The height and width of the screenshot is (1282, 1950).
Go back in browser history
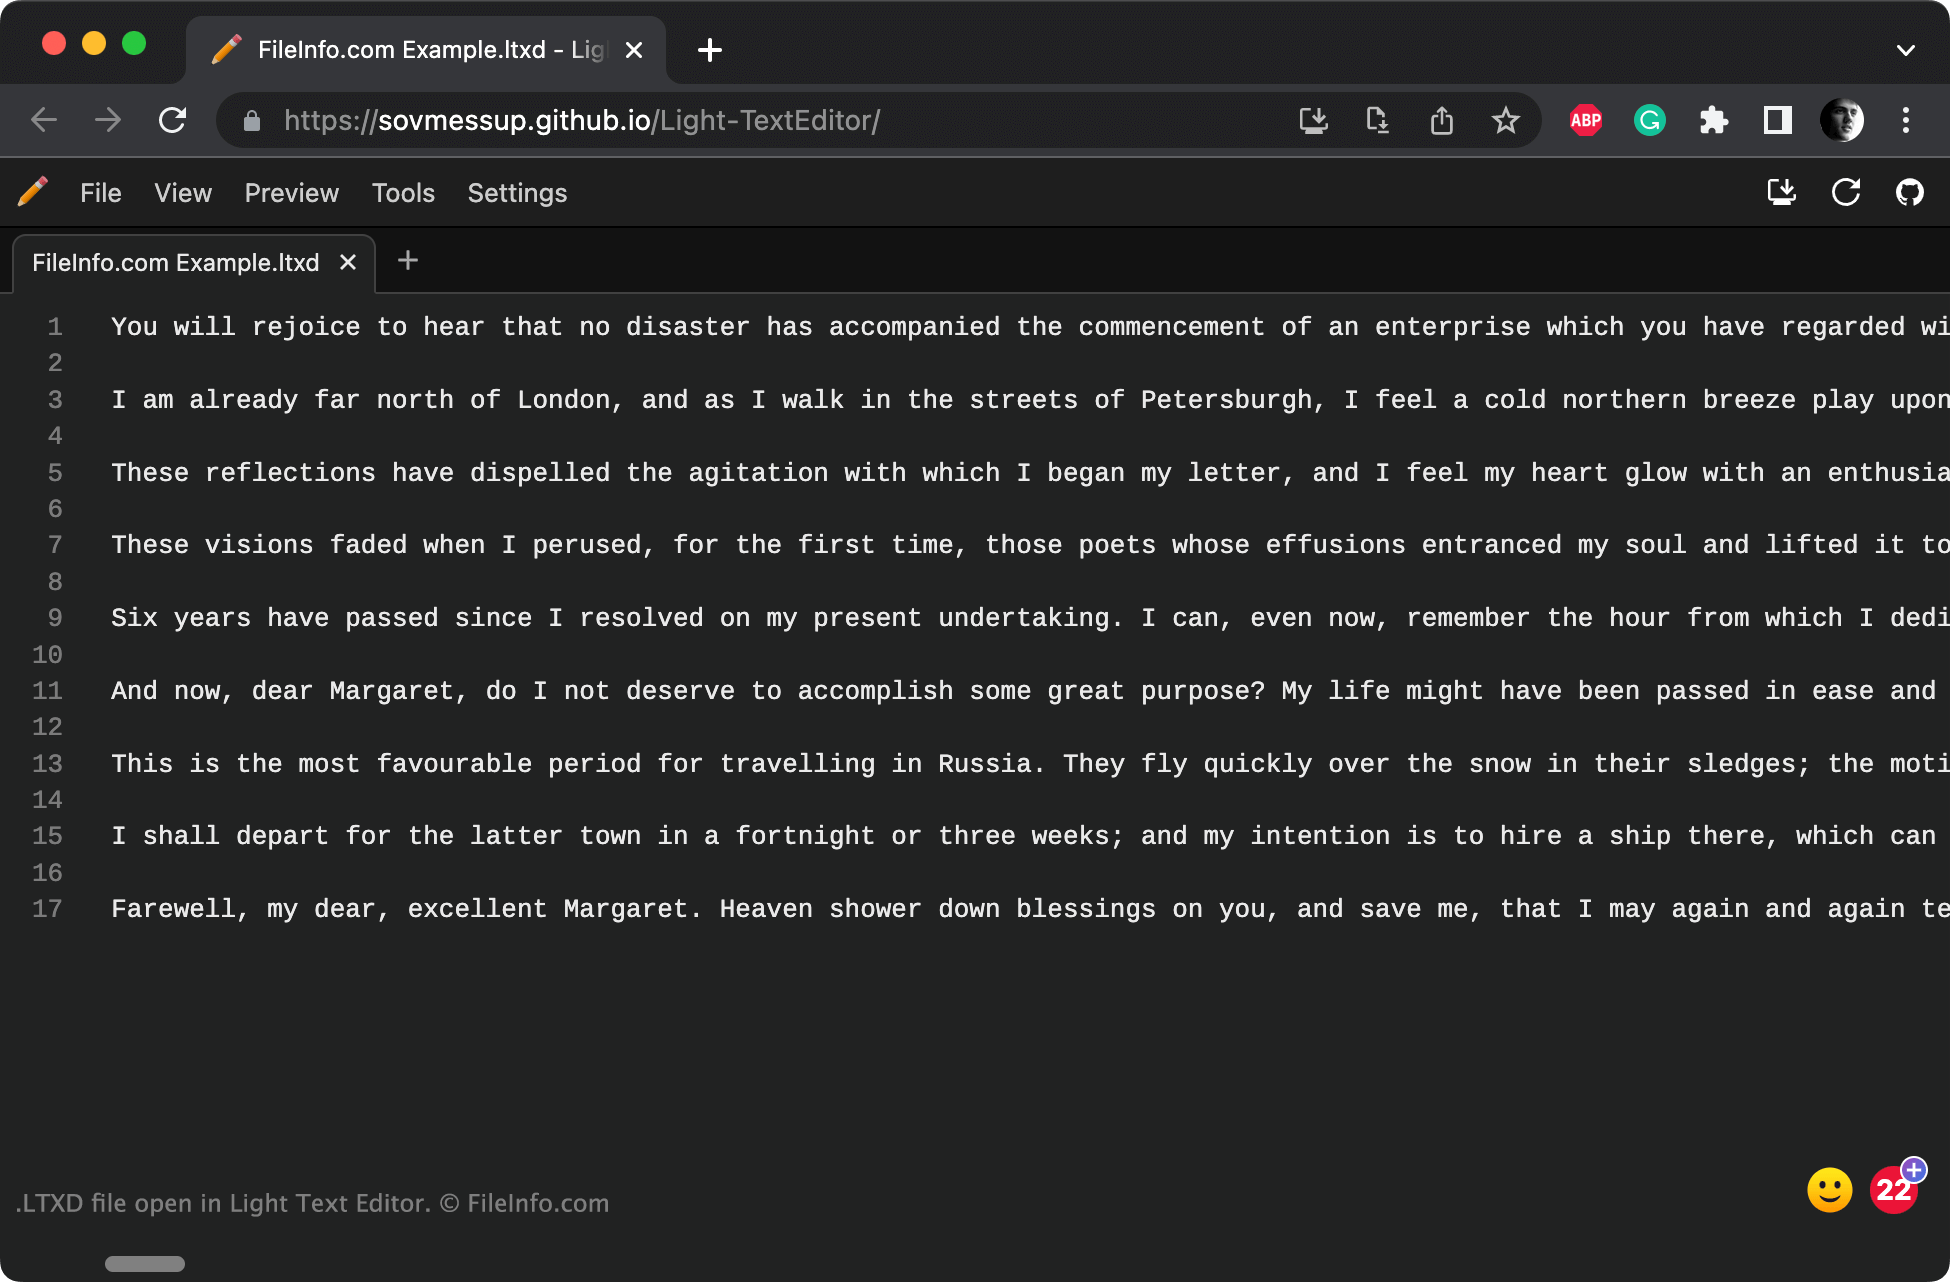pyautogui.click(x=44, y=121)
